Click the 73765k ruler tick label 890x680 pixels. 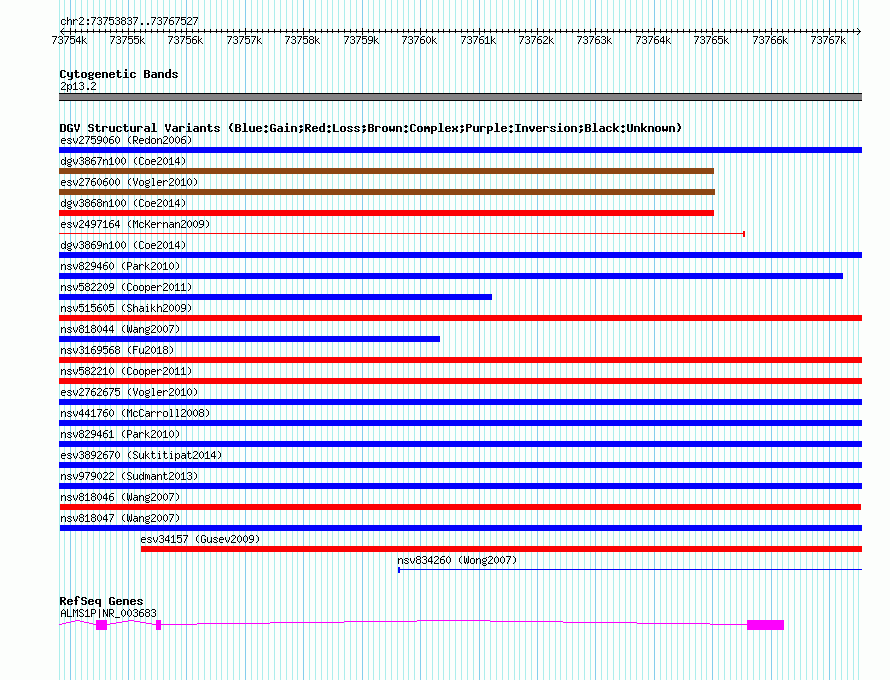pos(711,40)
